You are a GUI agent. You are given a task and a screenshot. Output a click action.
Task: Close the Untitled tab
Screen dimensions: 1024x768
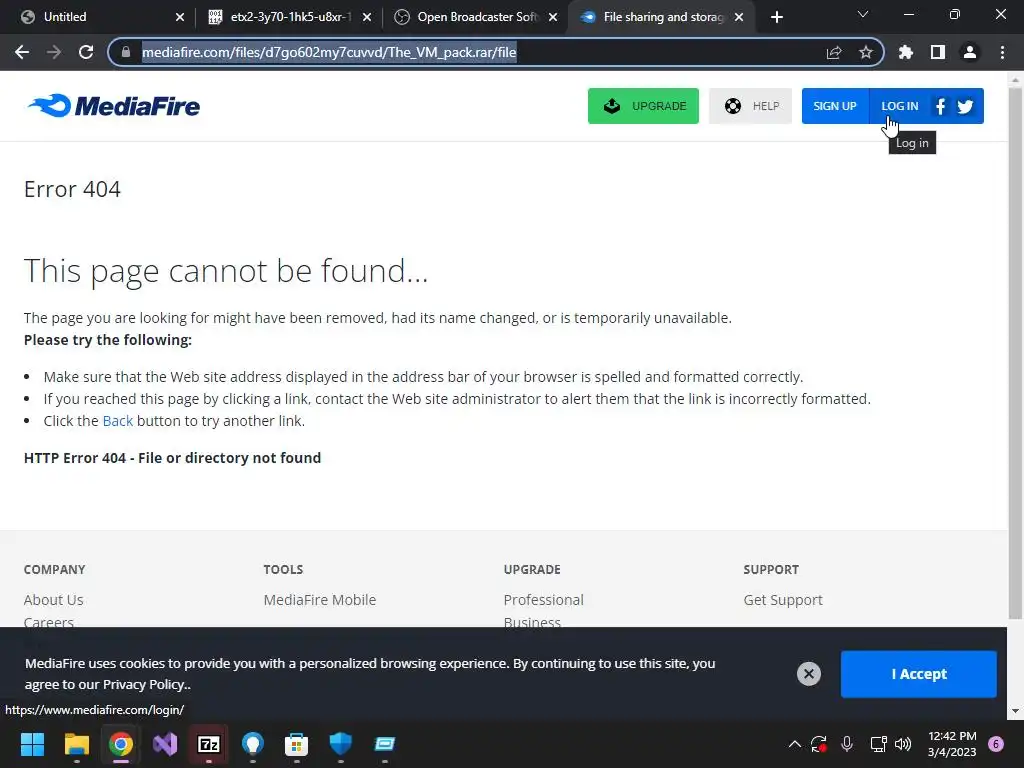[180, 17]
